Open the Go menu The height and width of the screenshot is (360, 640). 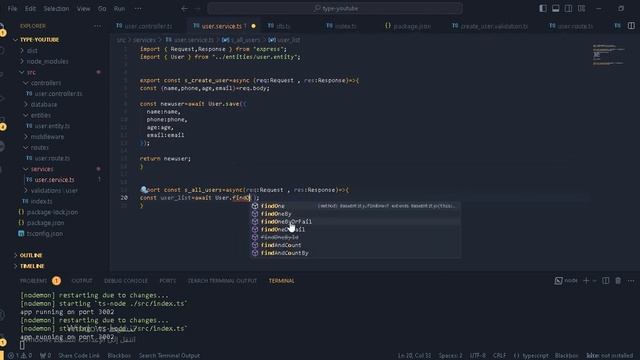[102, 9]
